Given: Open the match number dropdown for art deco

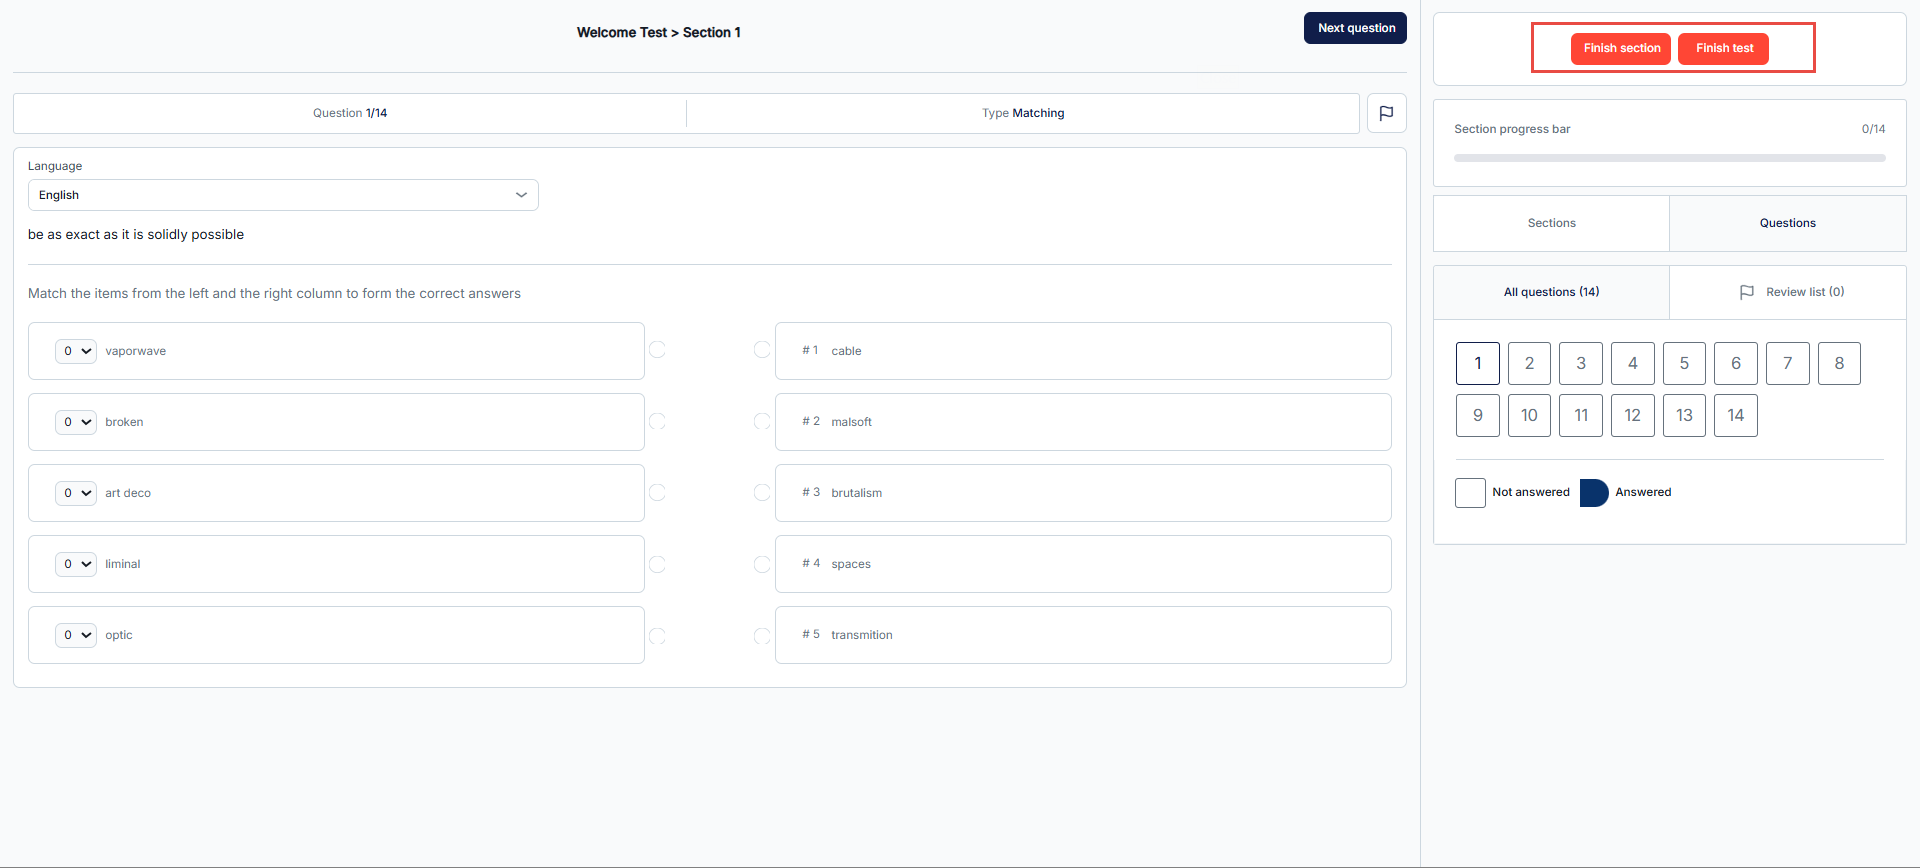Looking at the screenshot, I should point(76,493).
